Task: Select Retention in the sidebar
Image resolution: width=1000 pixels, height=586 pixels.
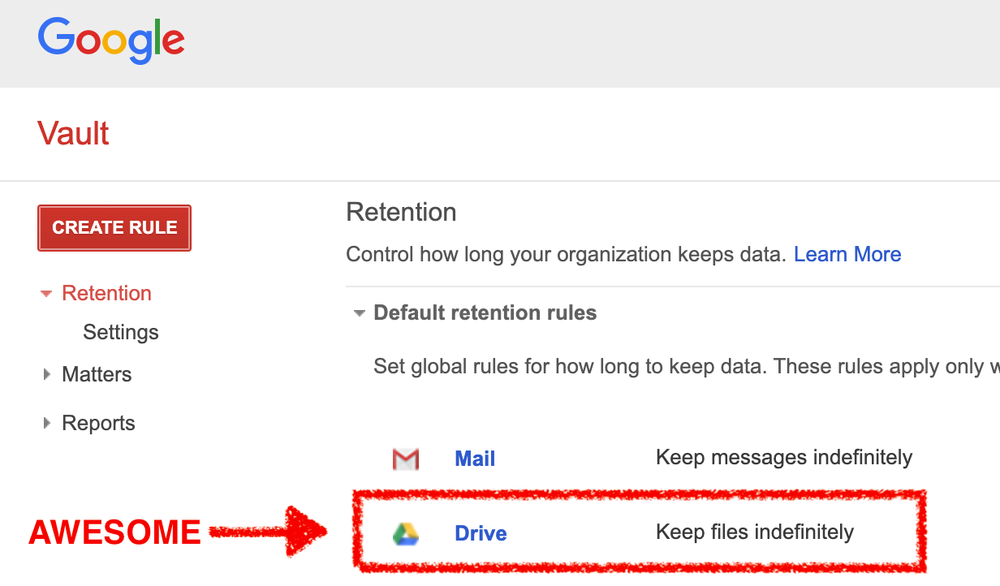Action: 107,293
